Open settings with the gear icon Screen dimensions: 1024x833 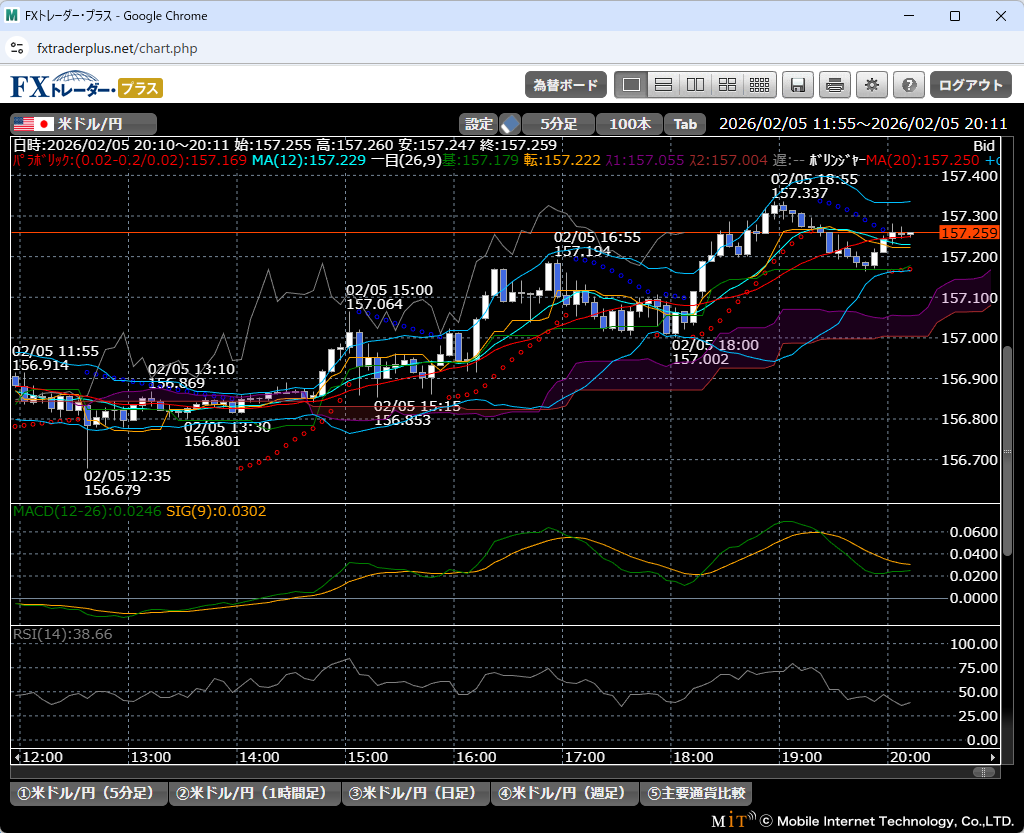point(872,85)
